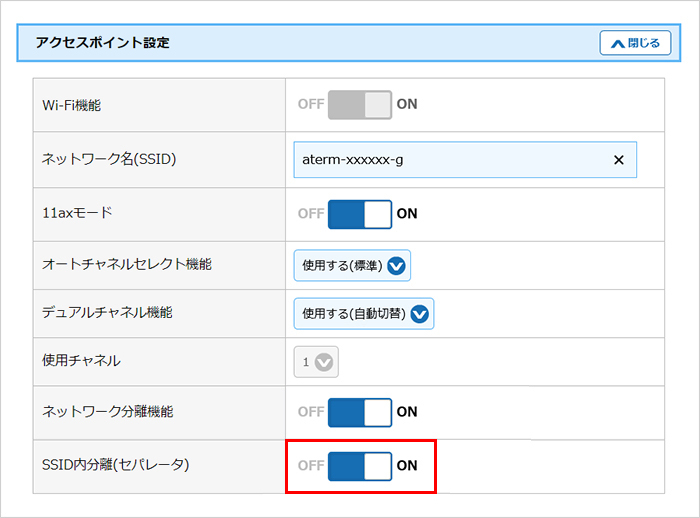Toggle the SSID内分離(セパレータ) switch
The height and width of the screenshot is (518, 700).
[360, 466]
